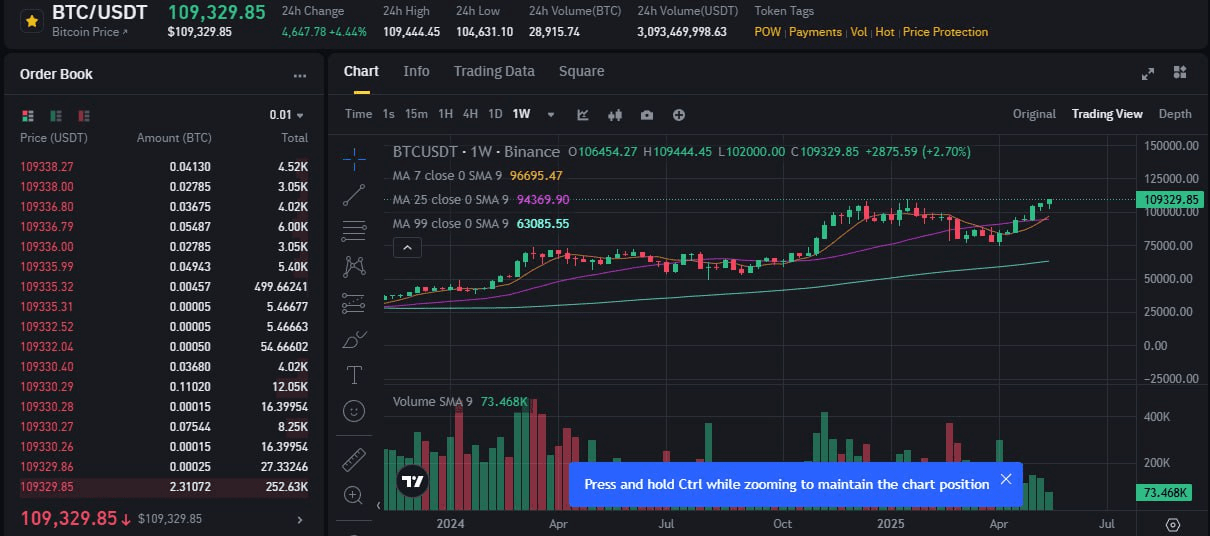Viewport: 1210px width, 536px height.
Task: Switch to the Info tab
Action: tap(416, 71)
